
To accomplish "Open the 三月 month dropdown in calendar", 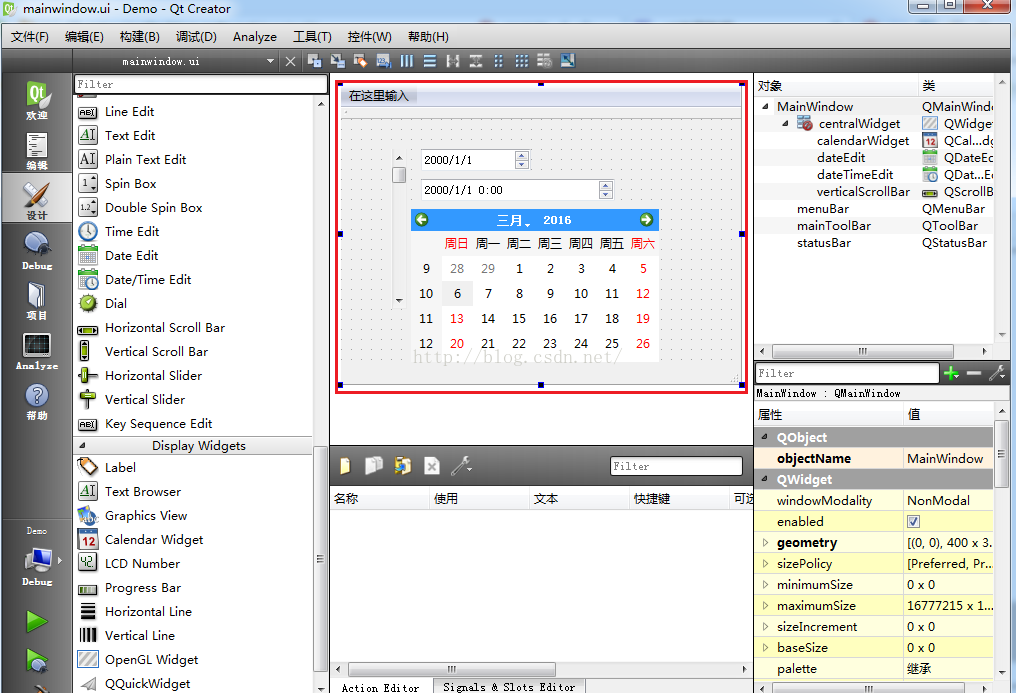I will pos(513,220).
